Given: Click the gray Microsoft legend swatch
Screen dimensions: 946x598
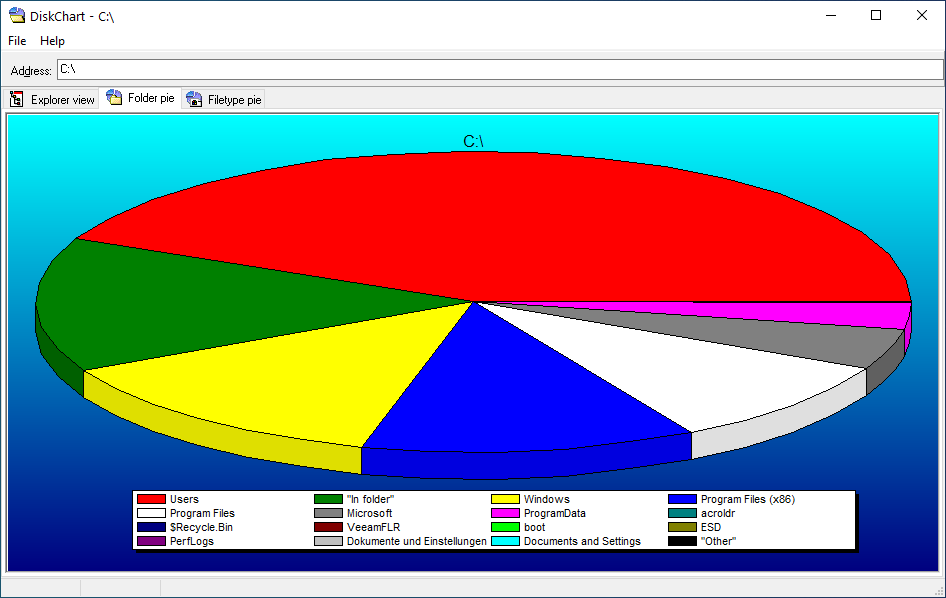Looking at the screenshot, I should 328,513.
